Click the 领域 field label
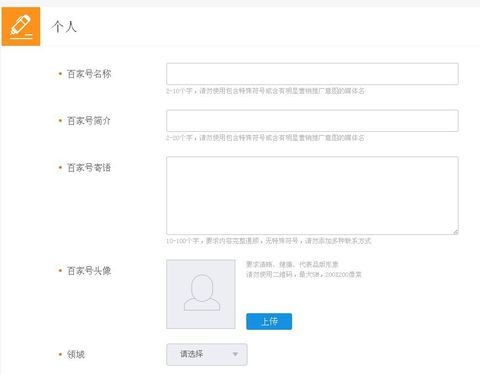Image resolution: width=480 pixels, height=375 pixels. pyautogui.click(x=76, y=354)
